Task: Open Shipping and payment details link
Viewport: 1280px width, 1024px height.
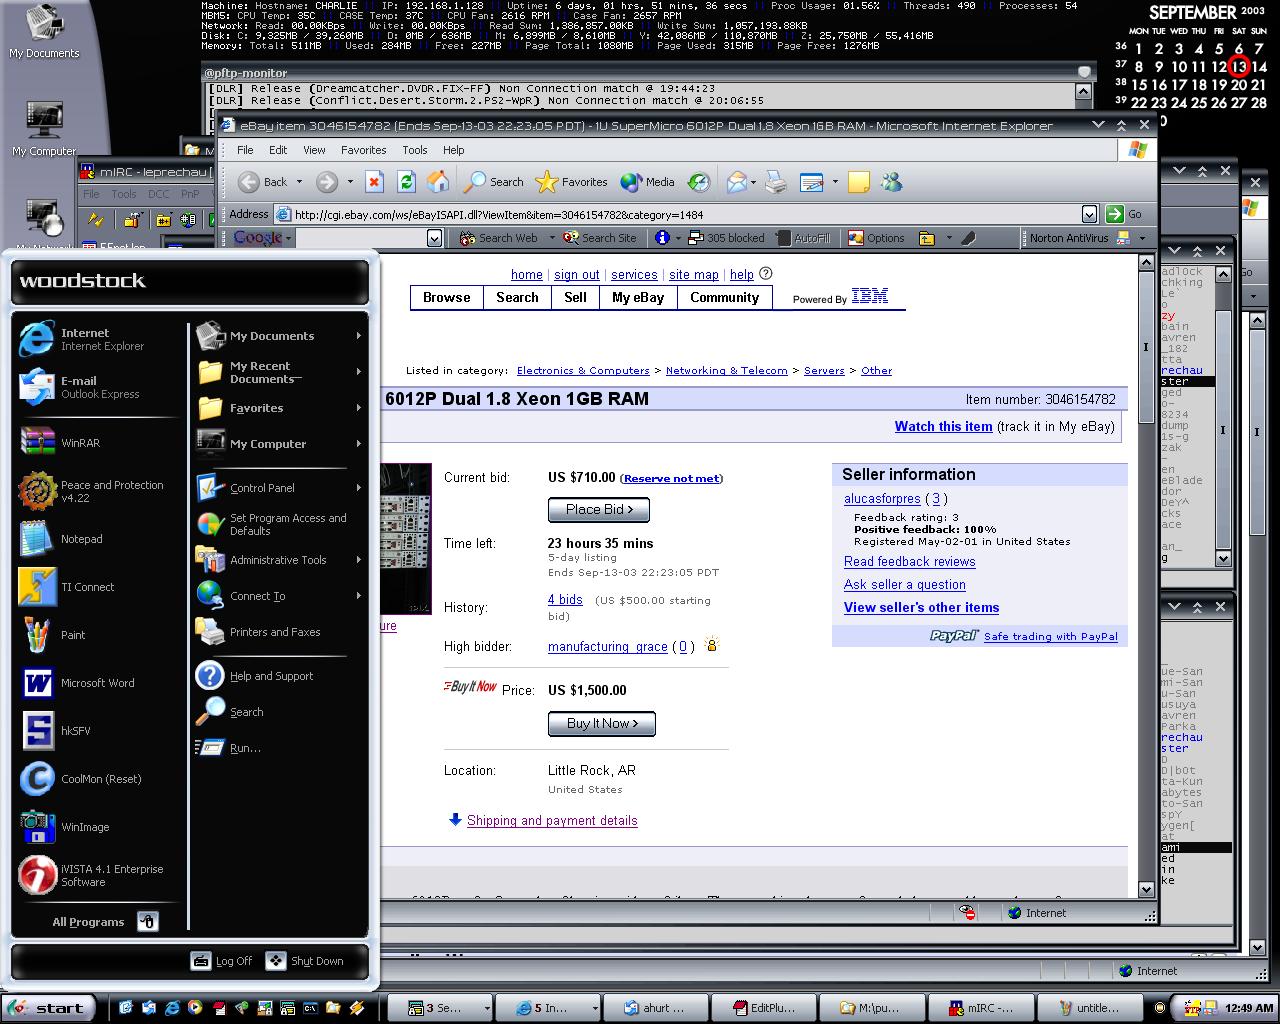Action: 552,820
